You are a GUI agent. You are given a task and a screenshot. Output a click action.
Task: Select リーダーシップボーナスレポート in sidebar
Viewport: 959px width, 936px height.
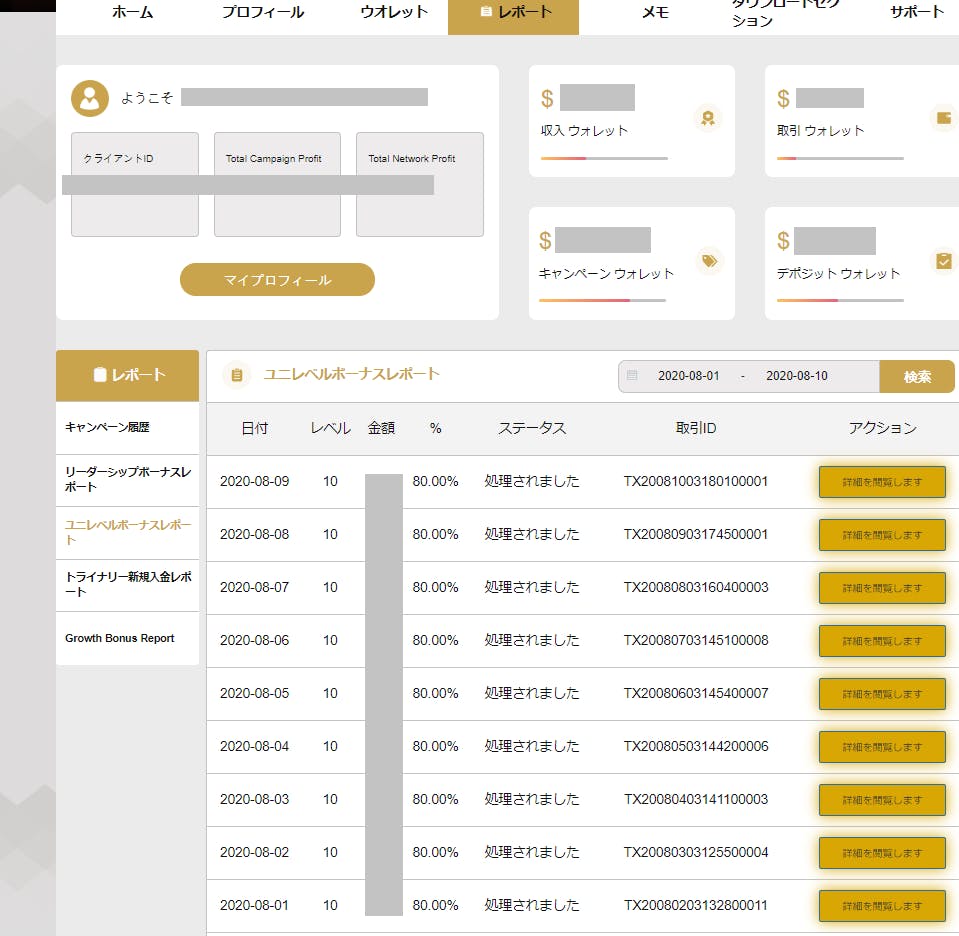[x=127, y=479]
